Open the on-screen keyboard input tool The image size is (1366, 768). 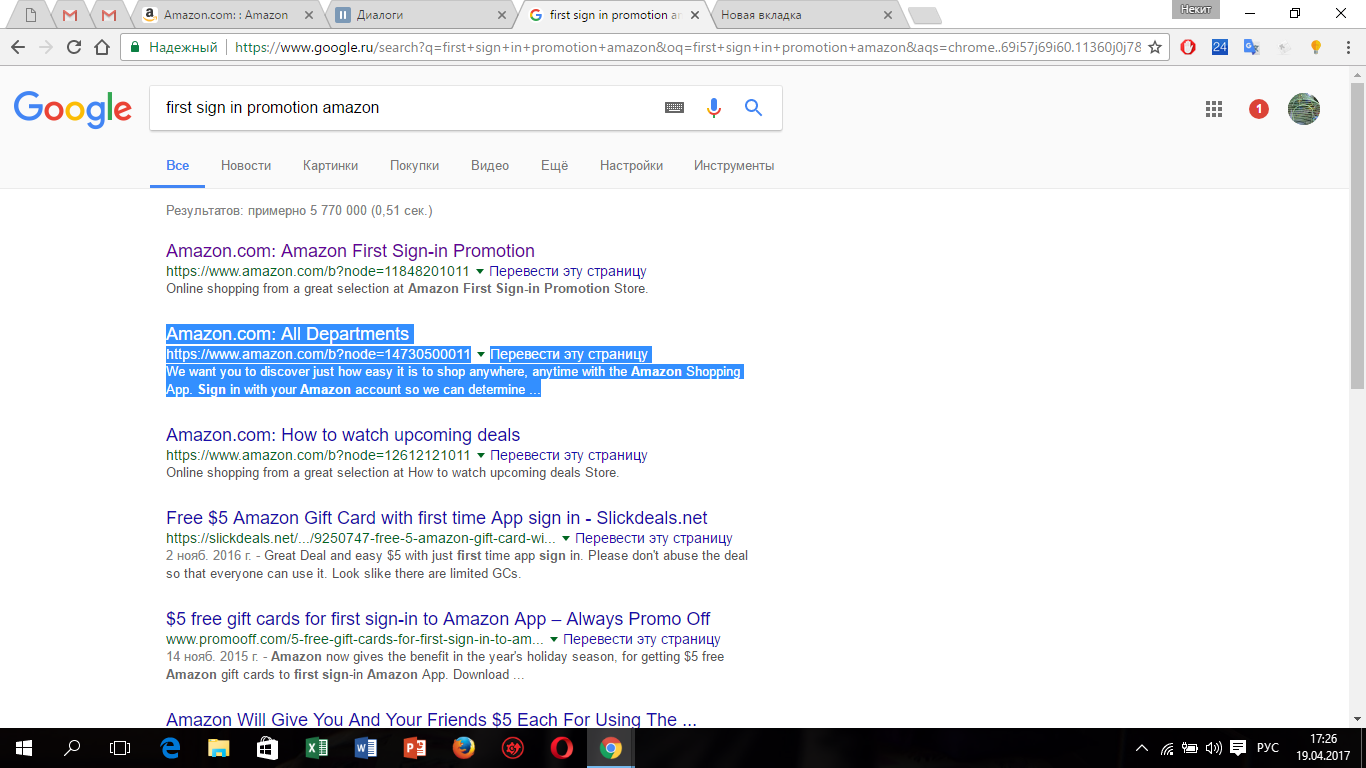(x=675, y=108)
